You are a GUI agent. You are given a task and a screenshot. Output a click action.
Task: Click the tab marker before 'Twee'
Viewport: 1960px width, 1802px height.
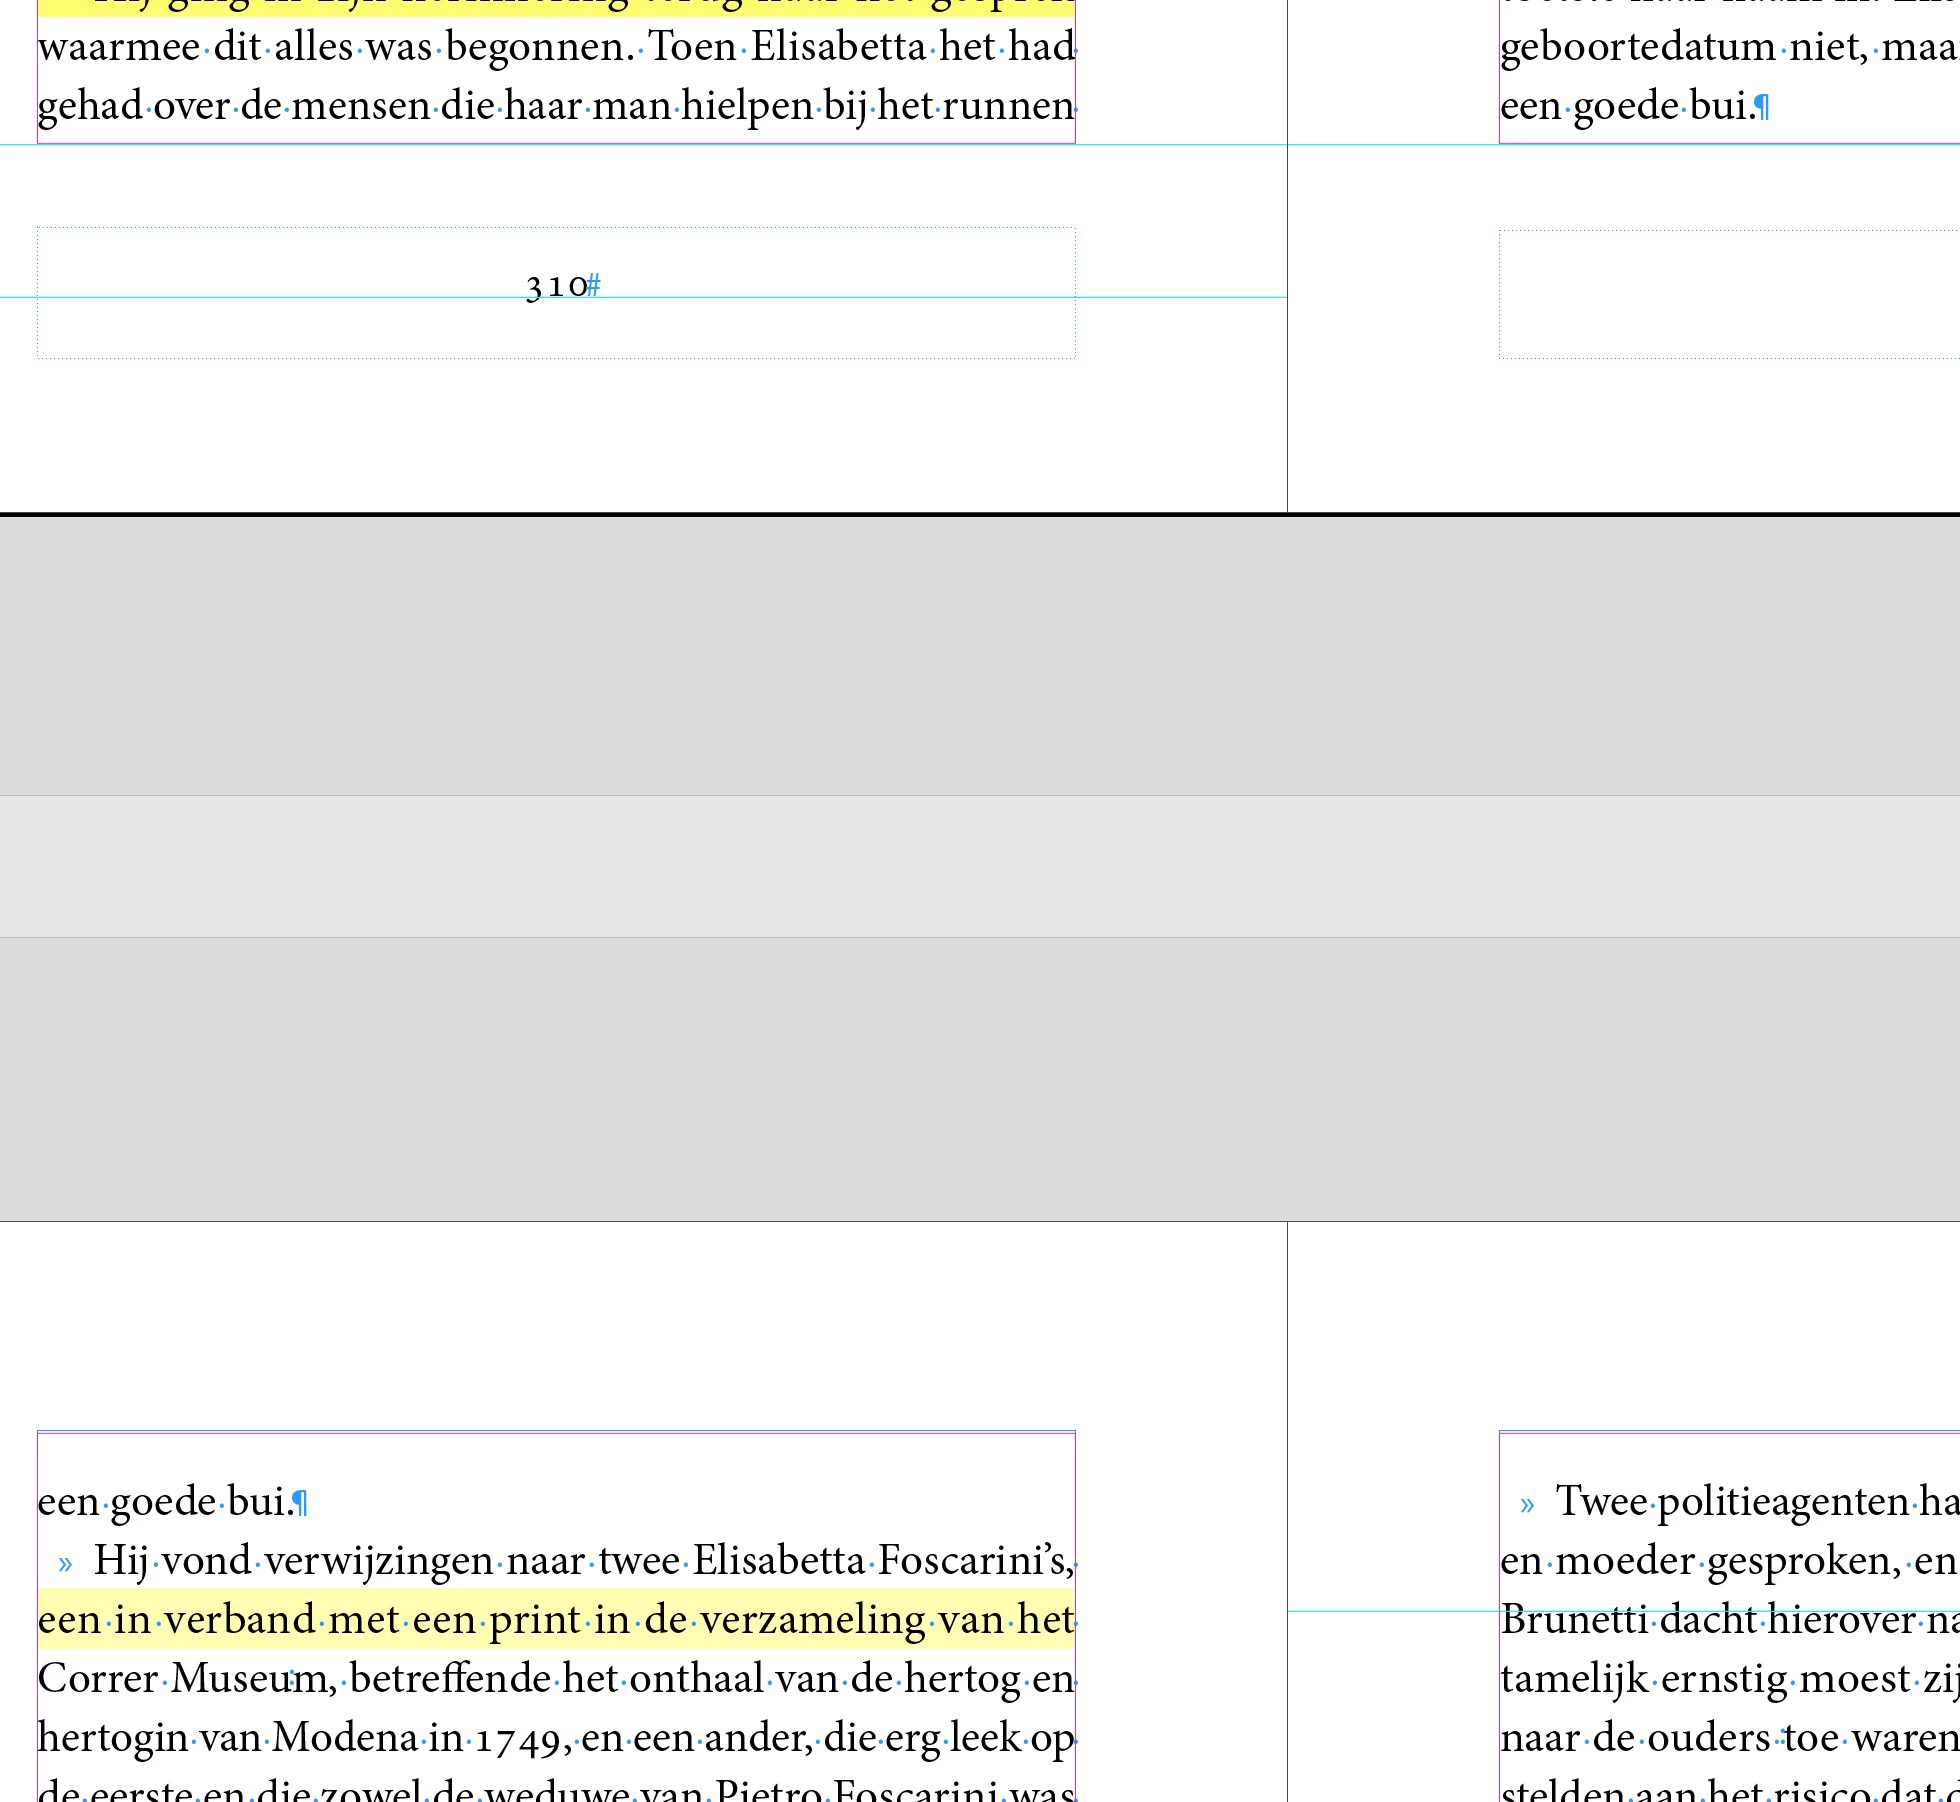1527,1503
